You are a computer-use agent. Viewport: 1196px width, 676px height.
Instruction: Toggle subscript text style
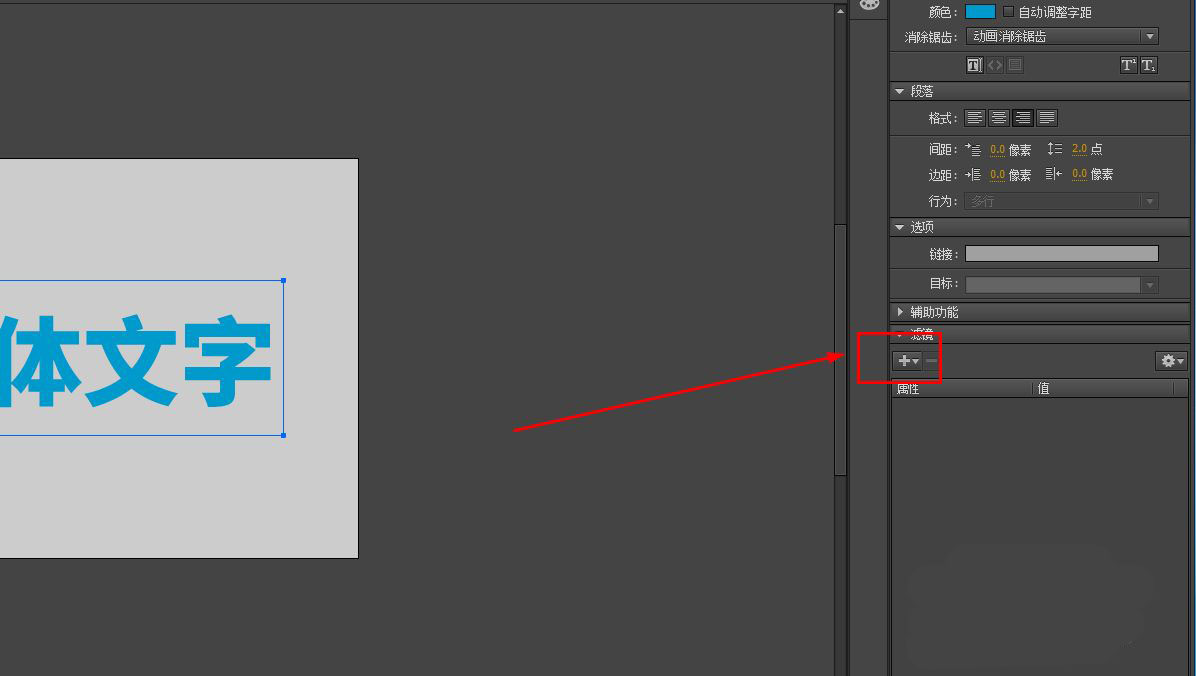[x=1149, y=65]
